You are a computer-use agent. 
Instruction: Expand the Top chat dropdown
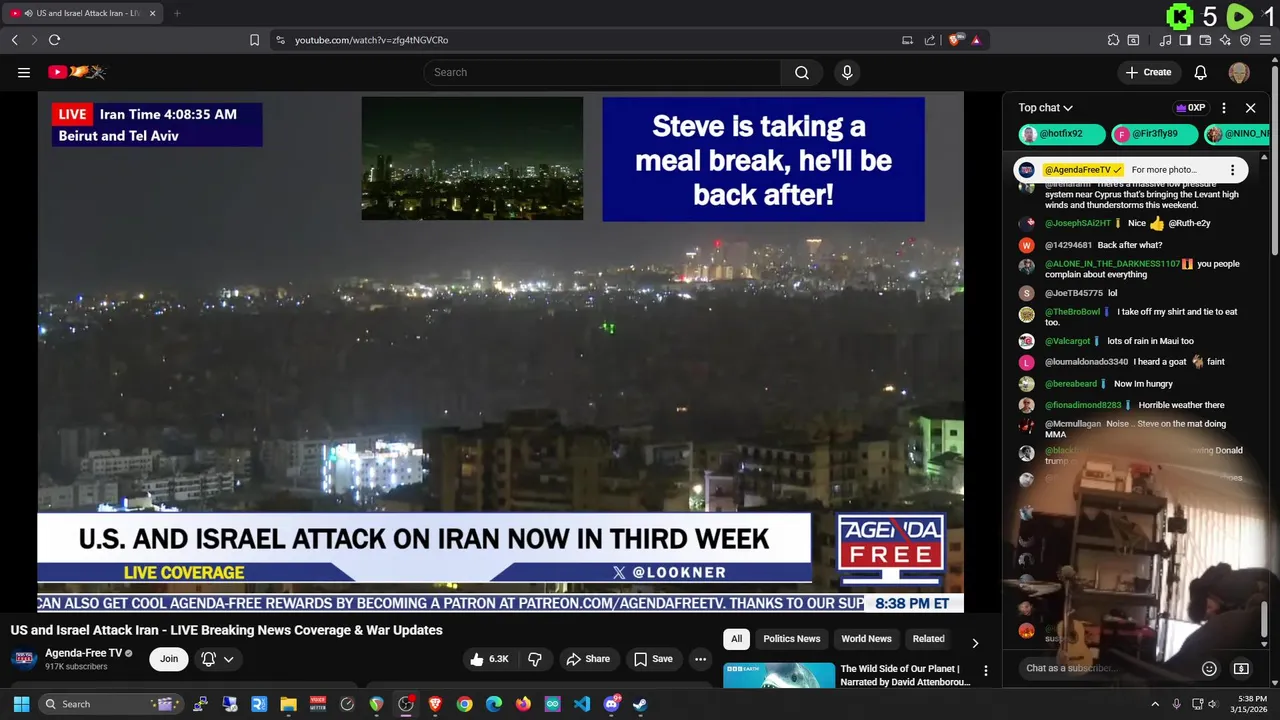[1045, 108]
